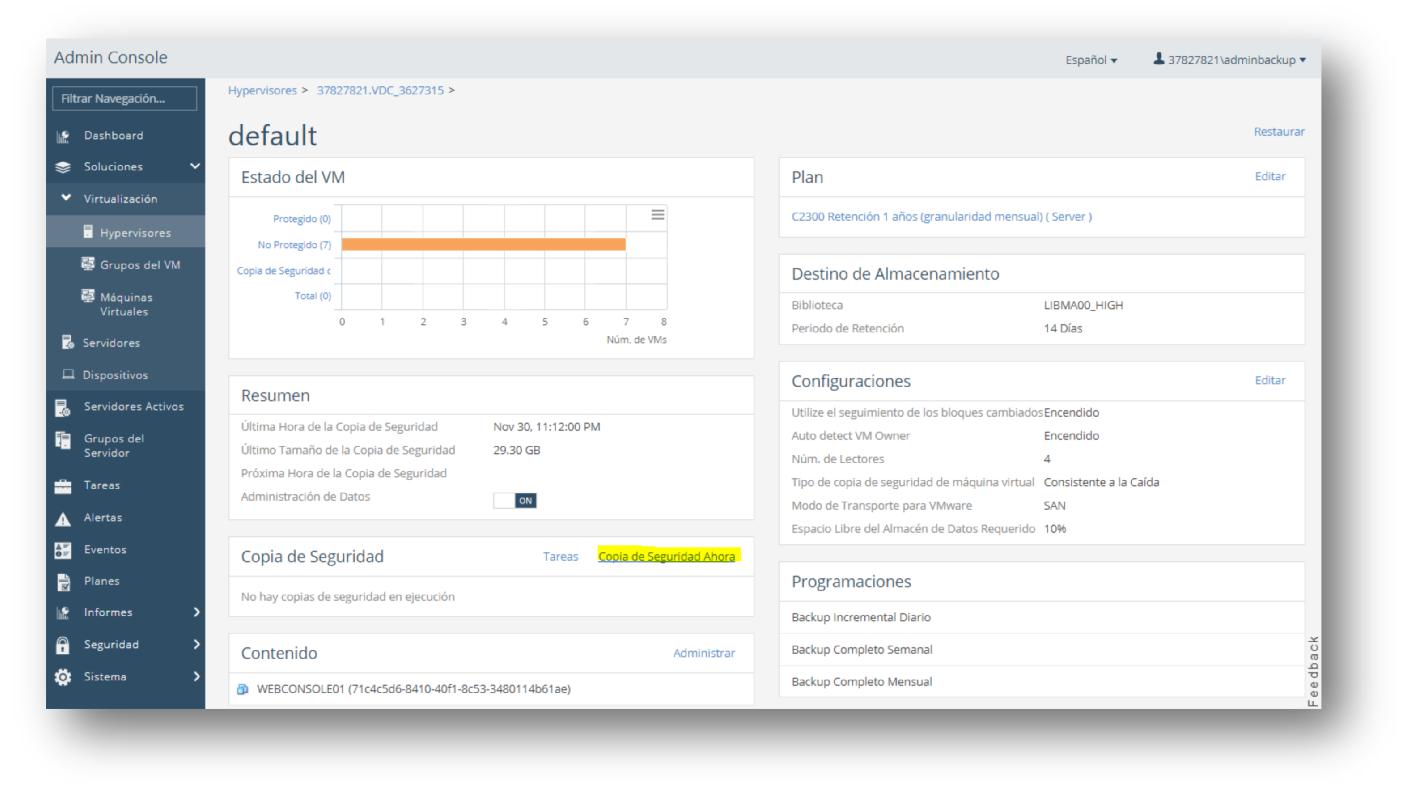Open the C2300 Retención 1 años plan link
1410x797 pixels.
point(941,216)
